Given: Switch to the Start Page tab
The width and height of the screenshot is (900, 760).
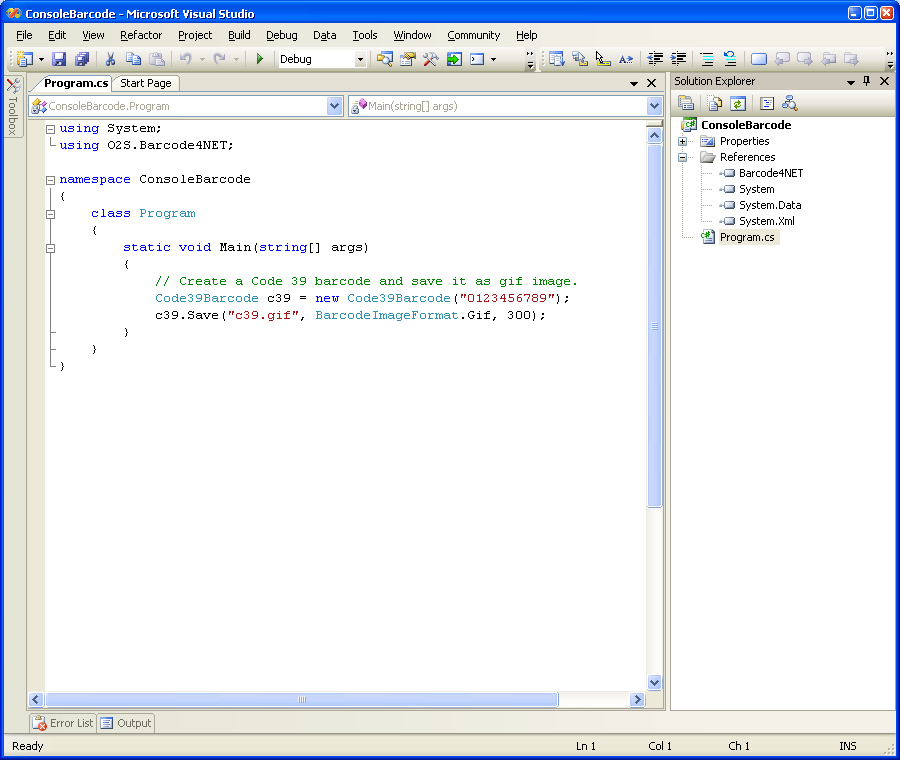Looking at the screenshot, I should tap(146, 83).
